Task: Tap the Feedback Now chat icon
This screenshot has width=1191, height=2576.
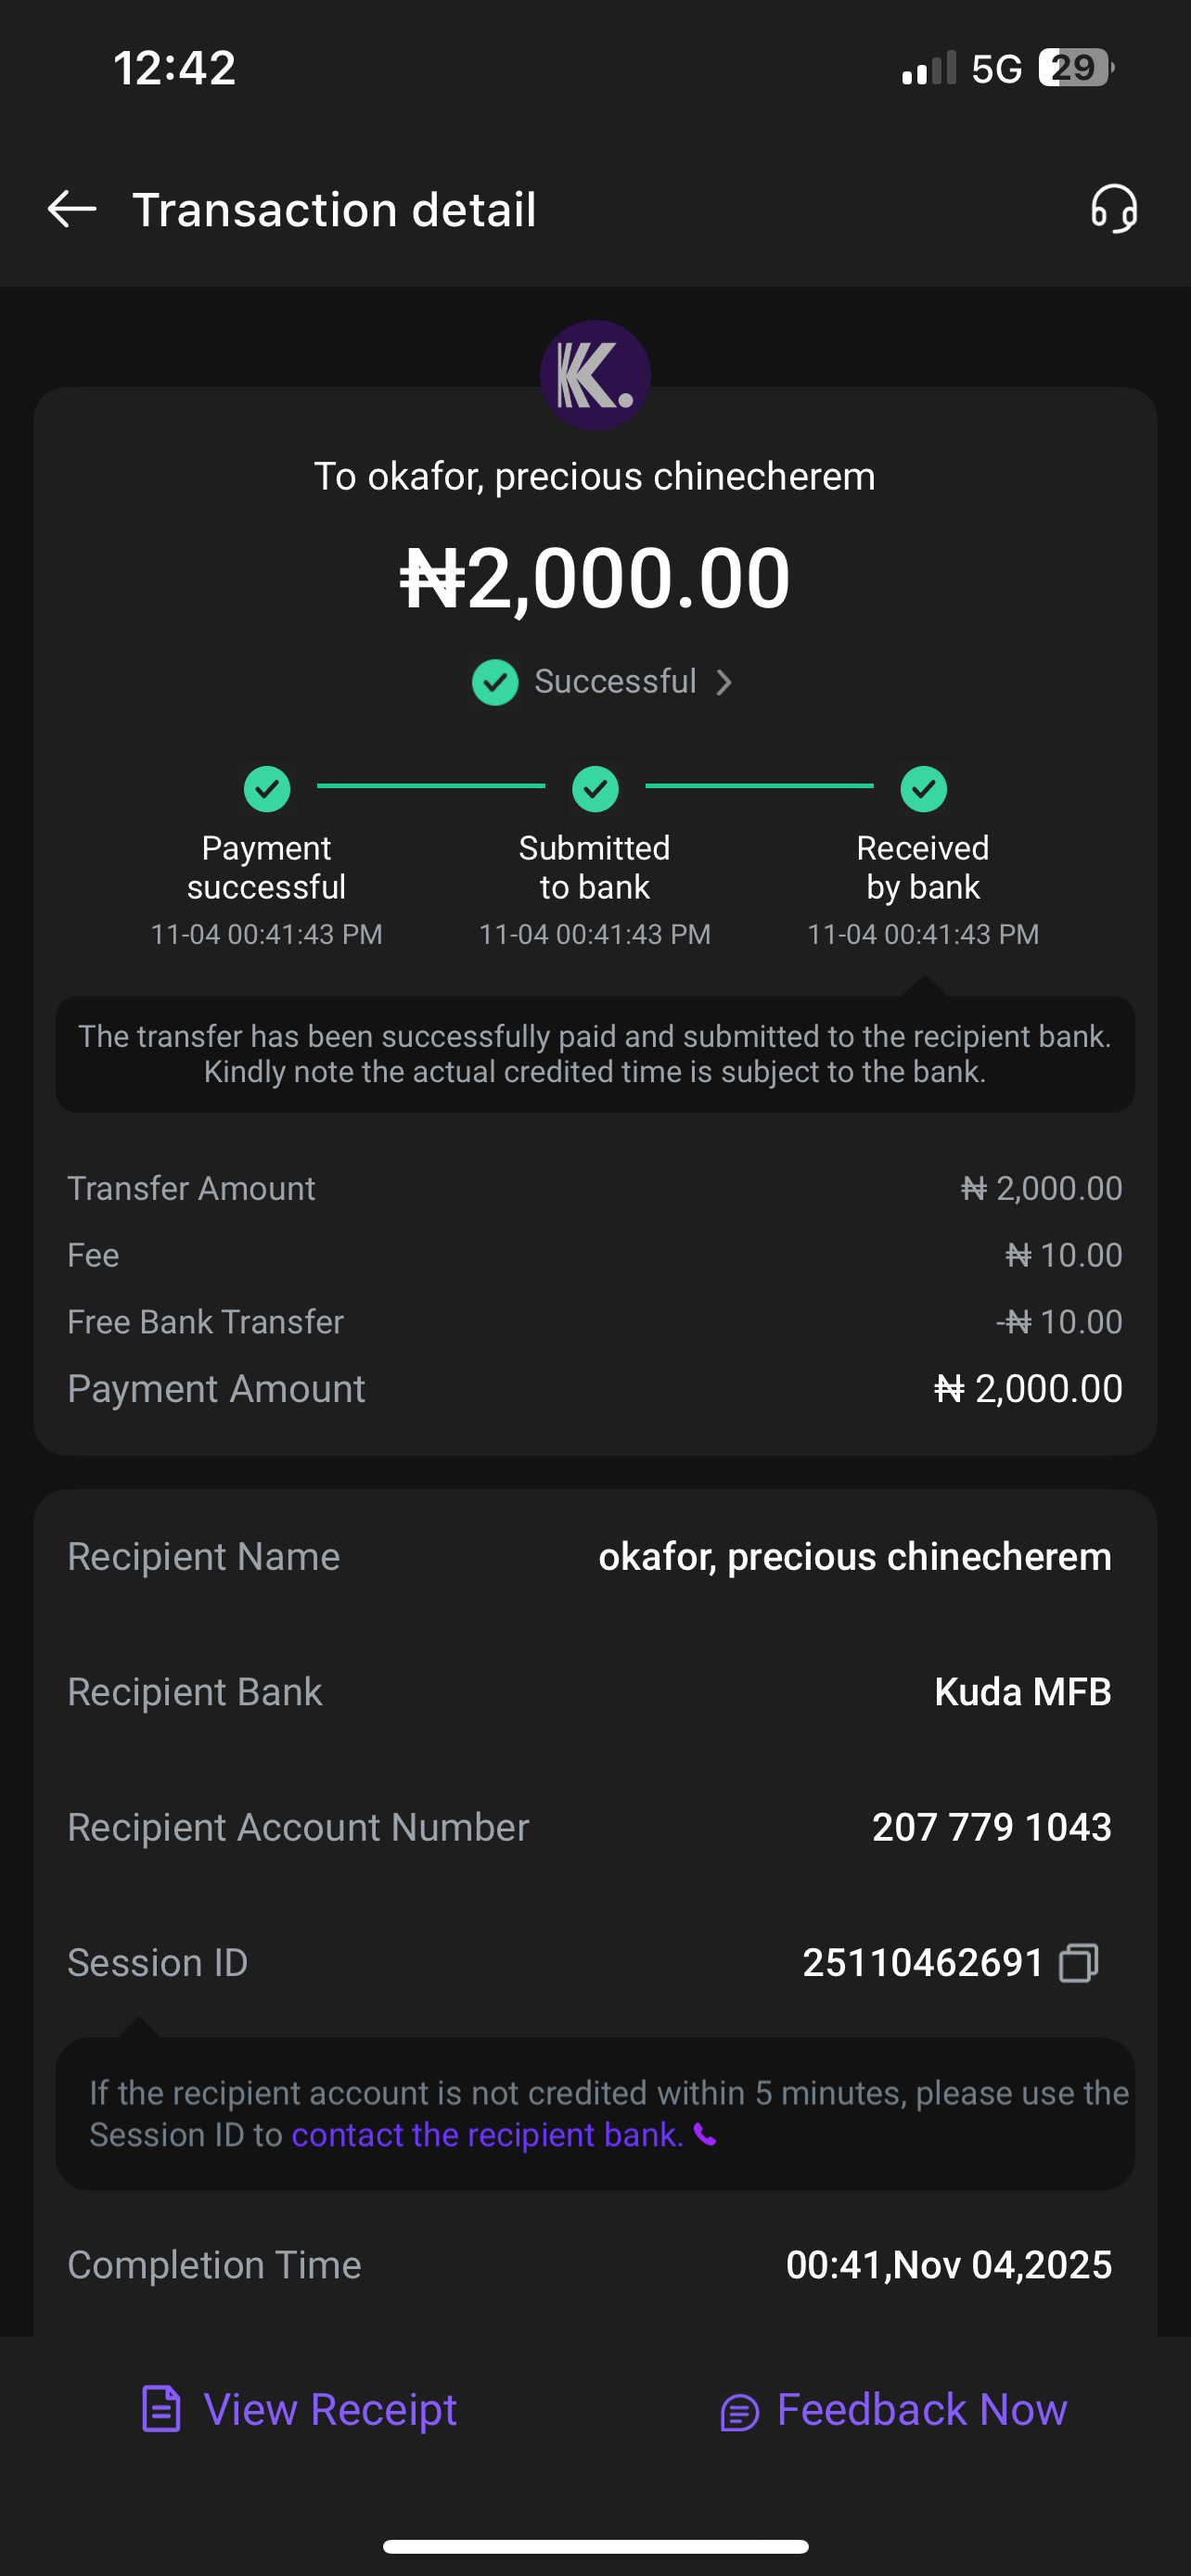Action: point(739,2412)
